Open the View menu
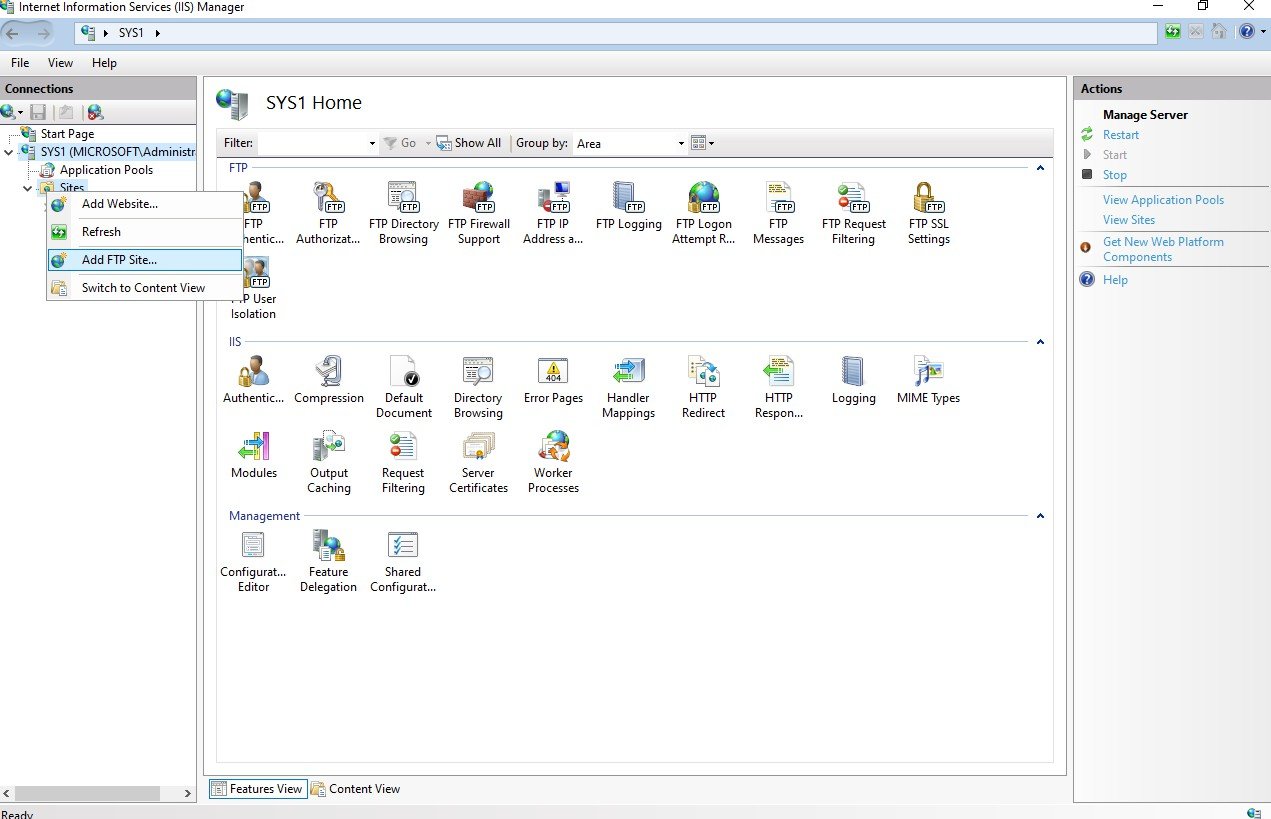The image size is (1271, 819). tap(60, 63)
